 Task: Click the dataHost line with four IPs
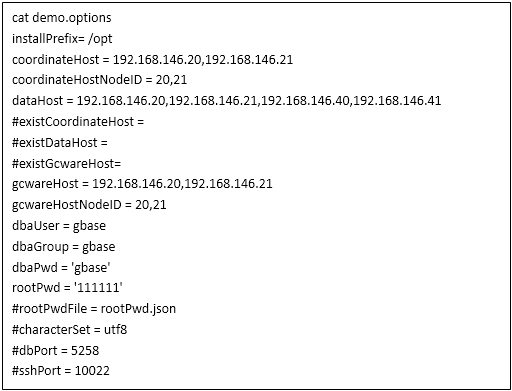click(227, 101)
